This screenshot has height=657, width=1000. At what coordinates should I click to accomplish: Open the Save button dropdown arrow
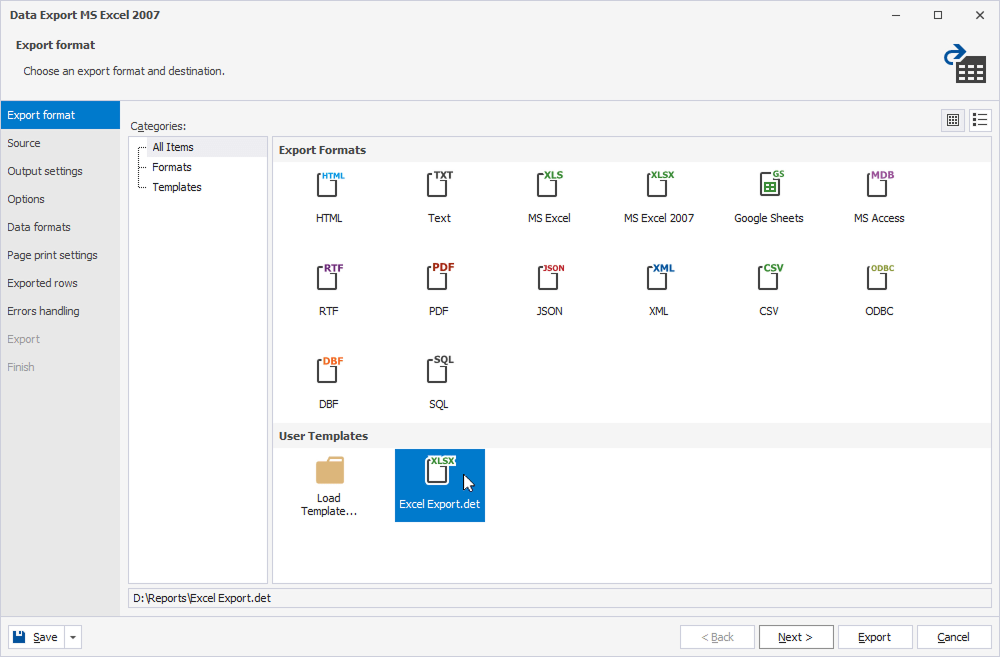[x=73, y=637]
